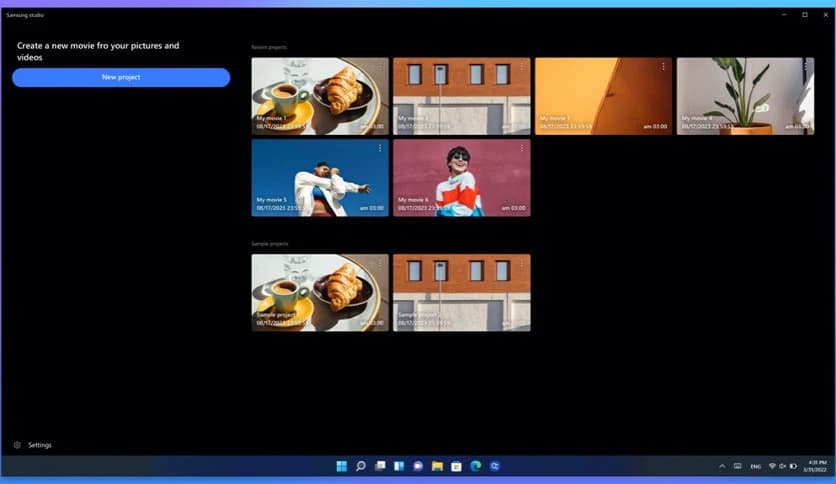Open the brick building recent project thumbnail
The width and height of the screenshot is (836, 484).
click(462, 96)
